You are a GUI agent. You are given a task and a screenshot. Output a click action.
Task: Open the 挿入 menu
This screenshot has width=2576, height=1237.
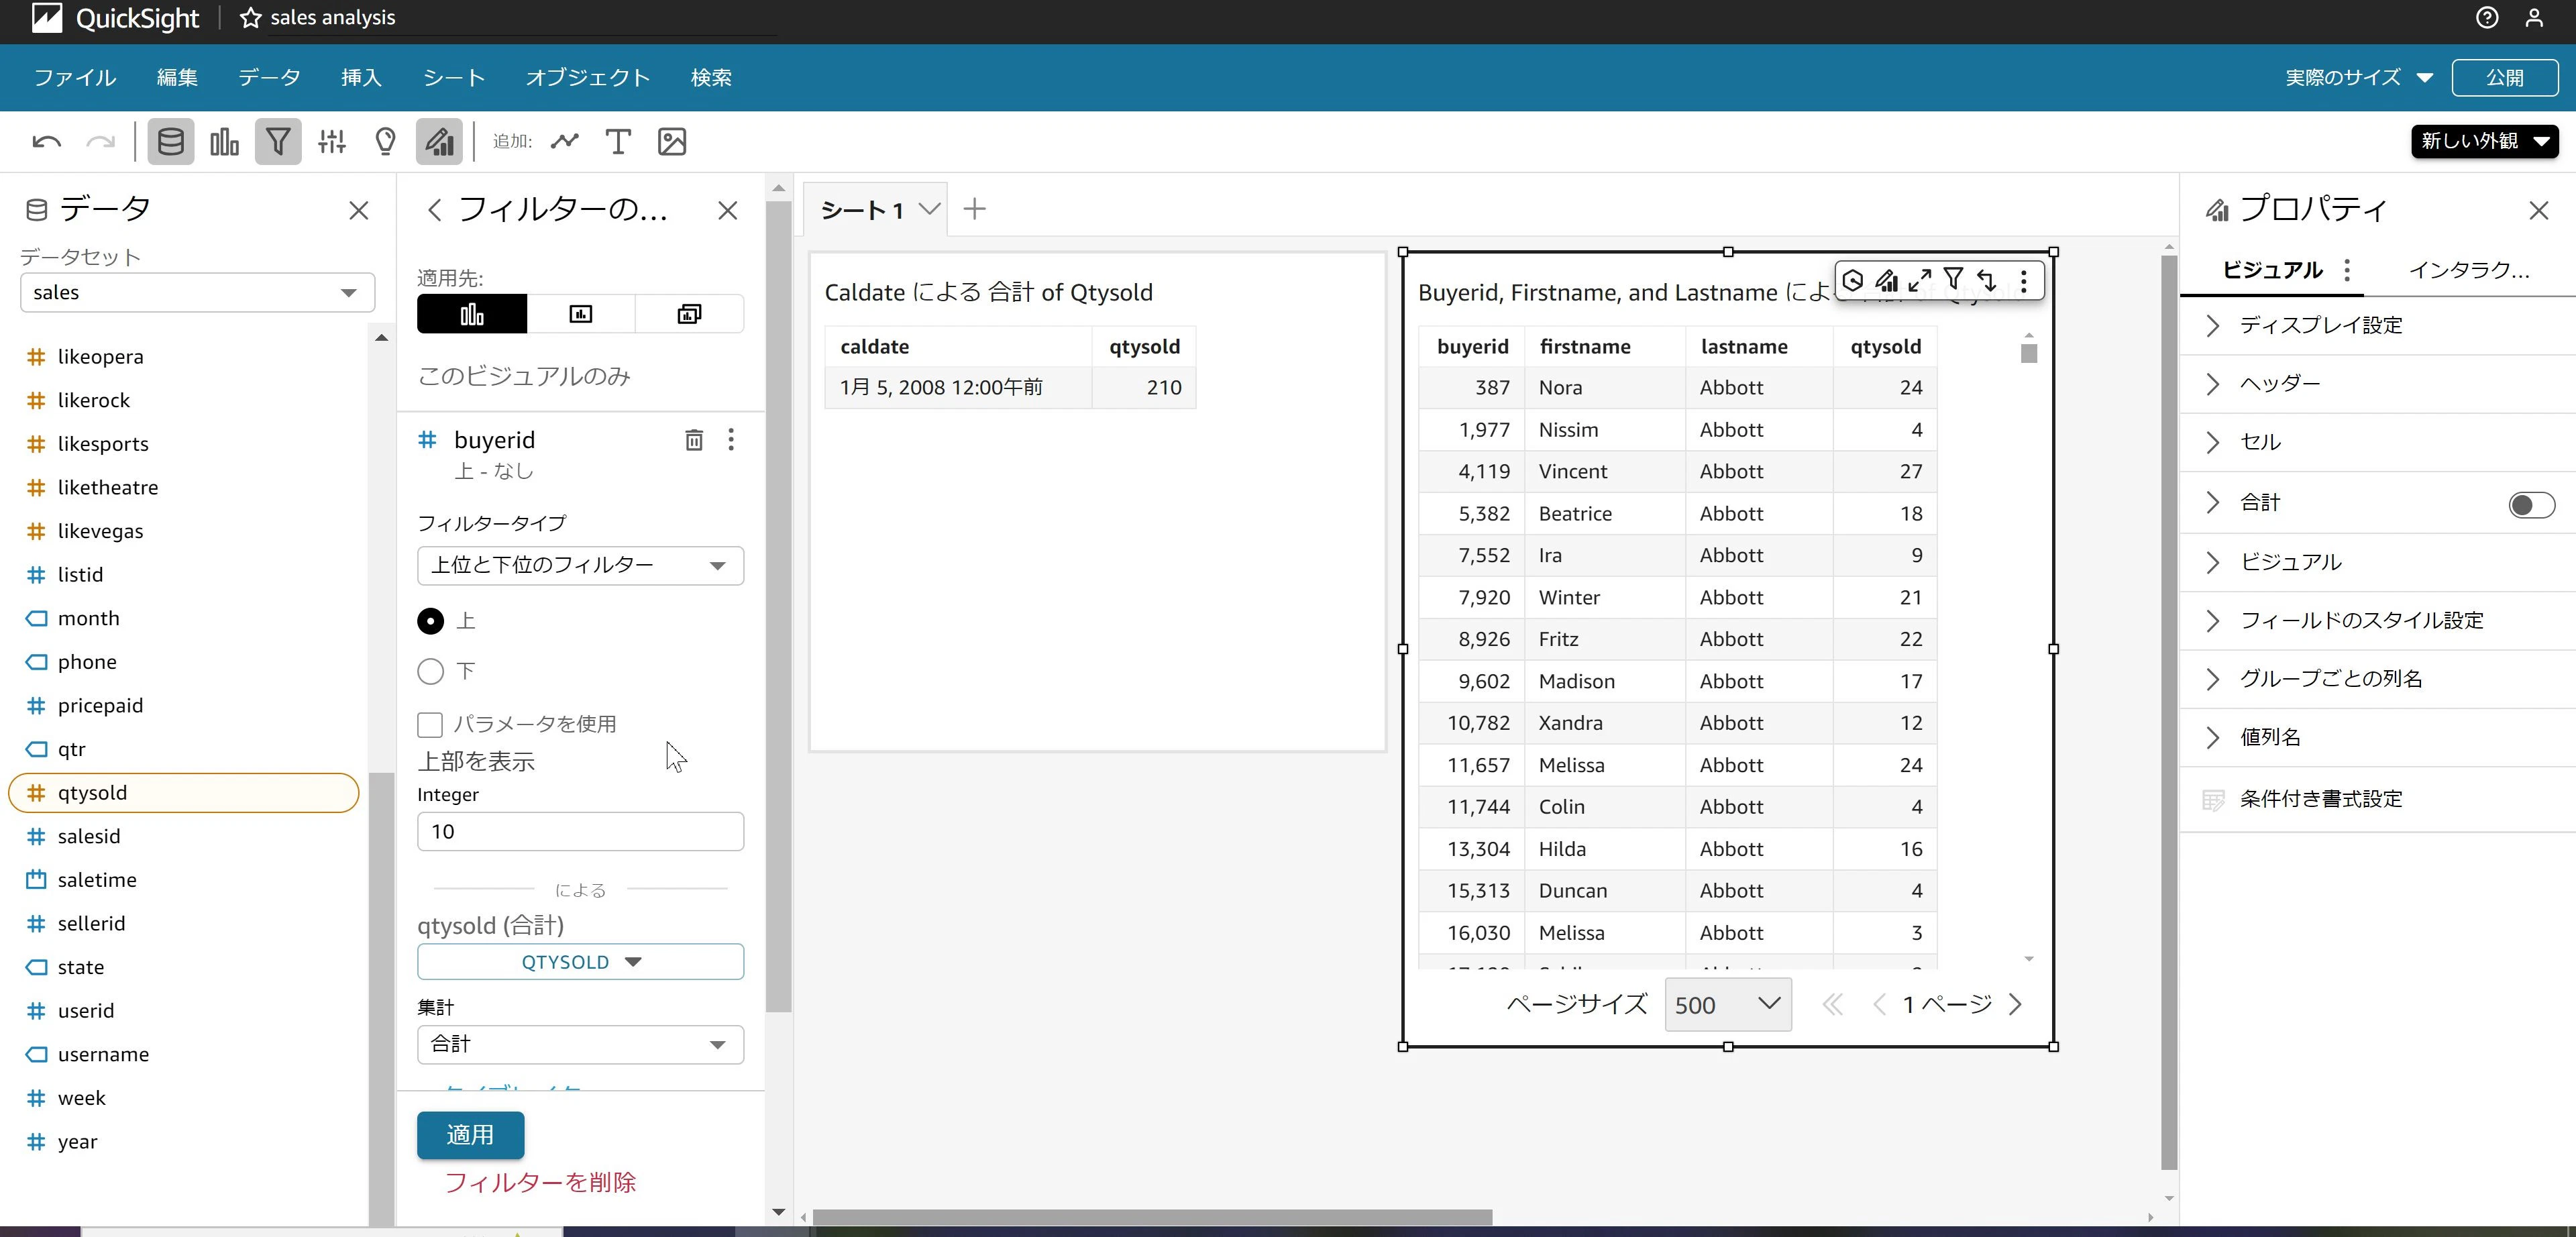(361, 77)
